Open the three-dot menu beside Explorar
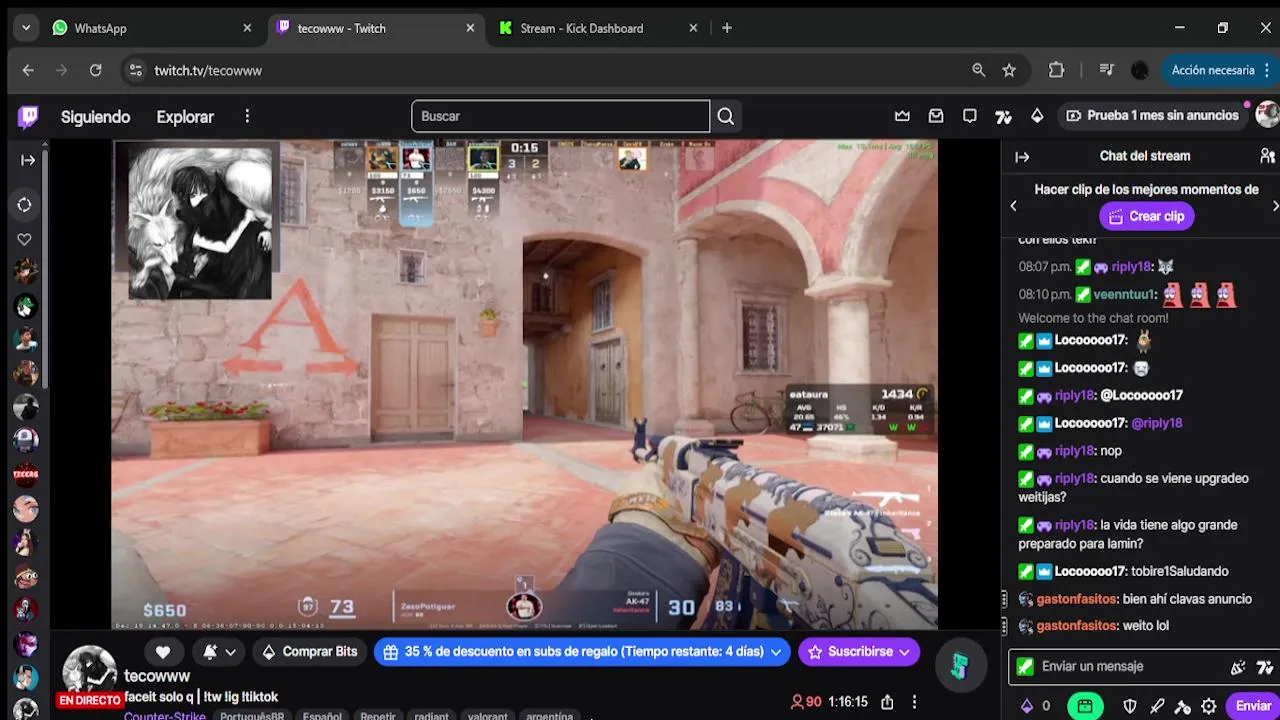1280x720 pixels. coord(247,117)
